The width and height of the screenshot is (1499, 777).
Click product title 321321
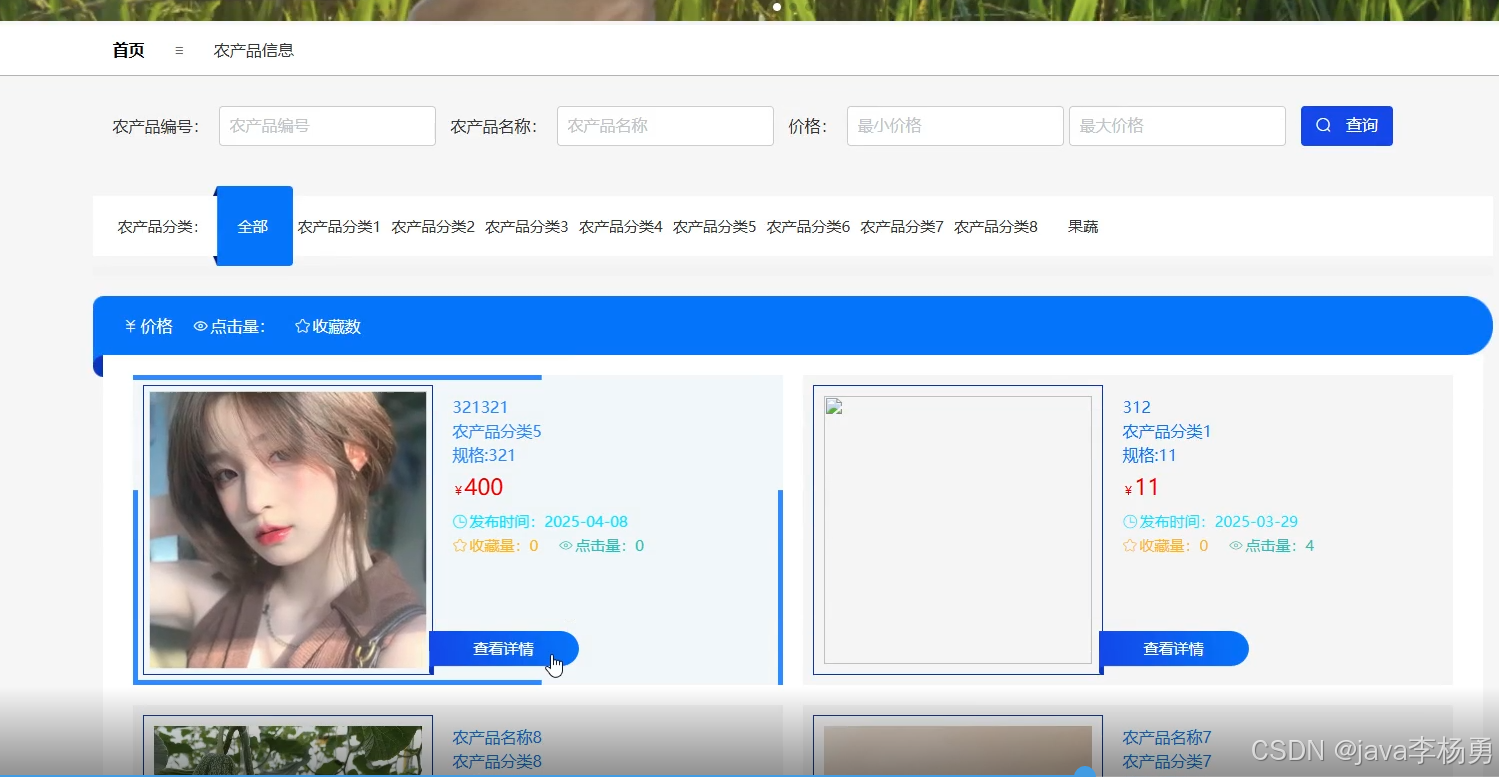pos(480,407)
